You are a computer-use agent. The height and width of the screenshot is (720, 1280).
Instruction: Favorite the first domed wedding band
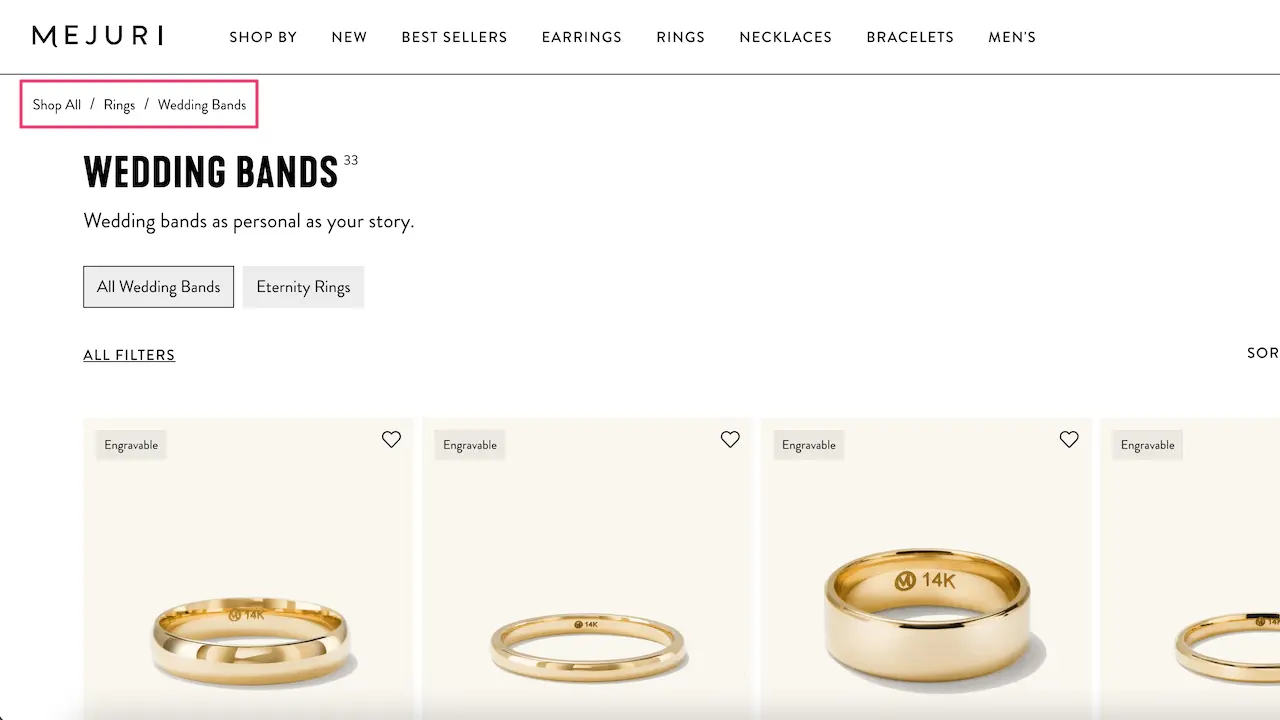pos(391,439)
